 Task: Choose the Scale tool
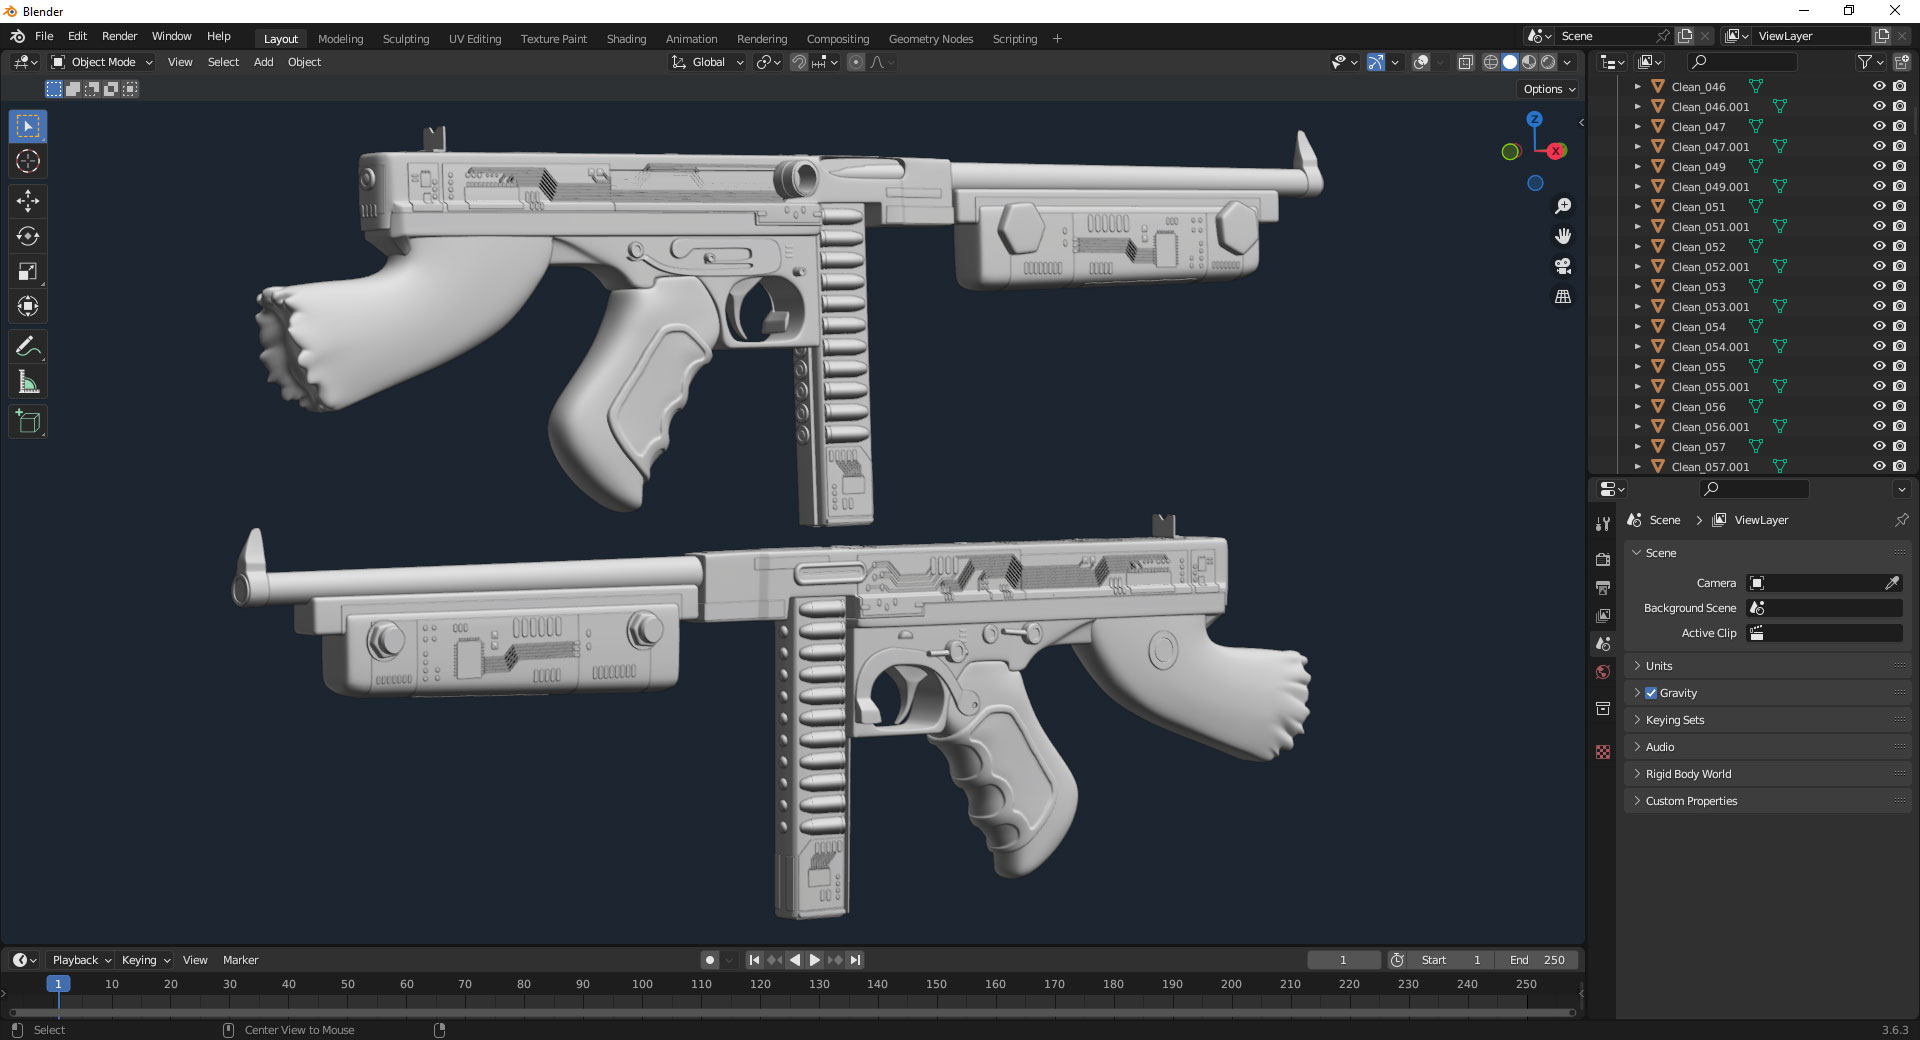point(28,271)
